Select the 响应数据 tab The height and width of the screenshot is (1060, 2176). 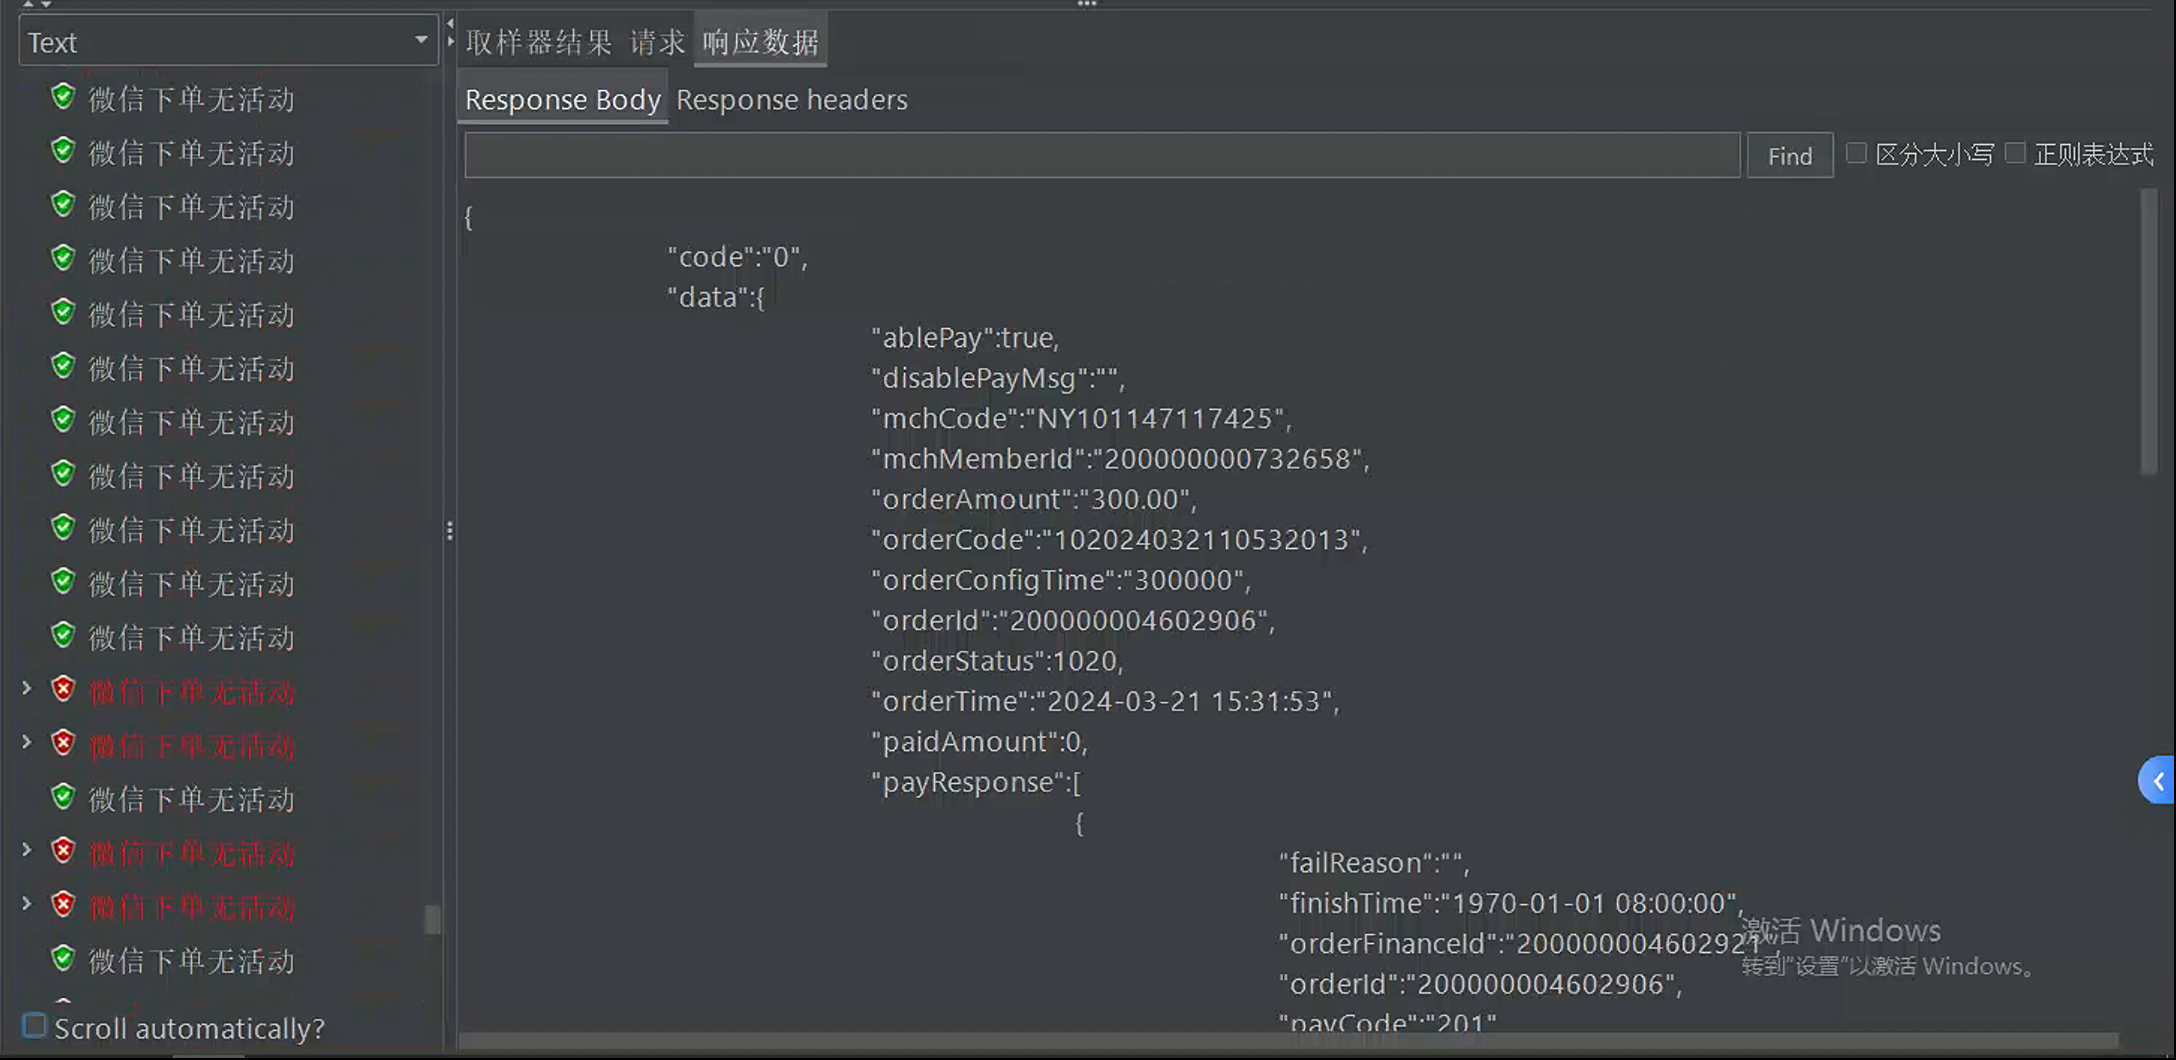[x=761, y=42]
